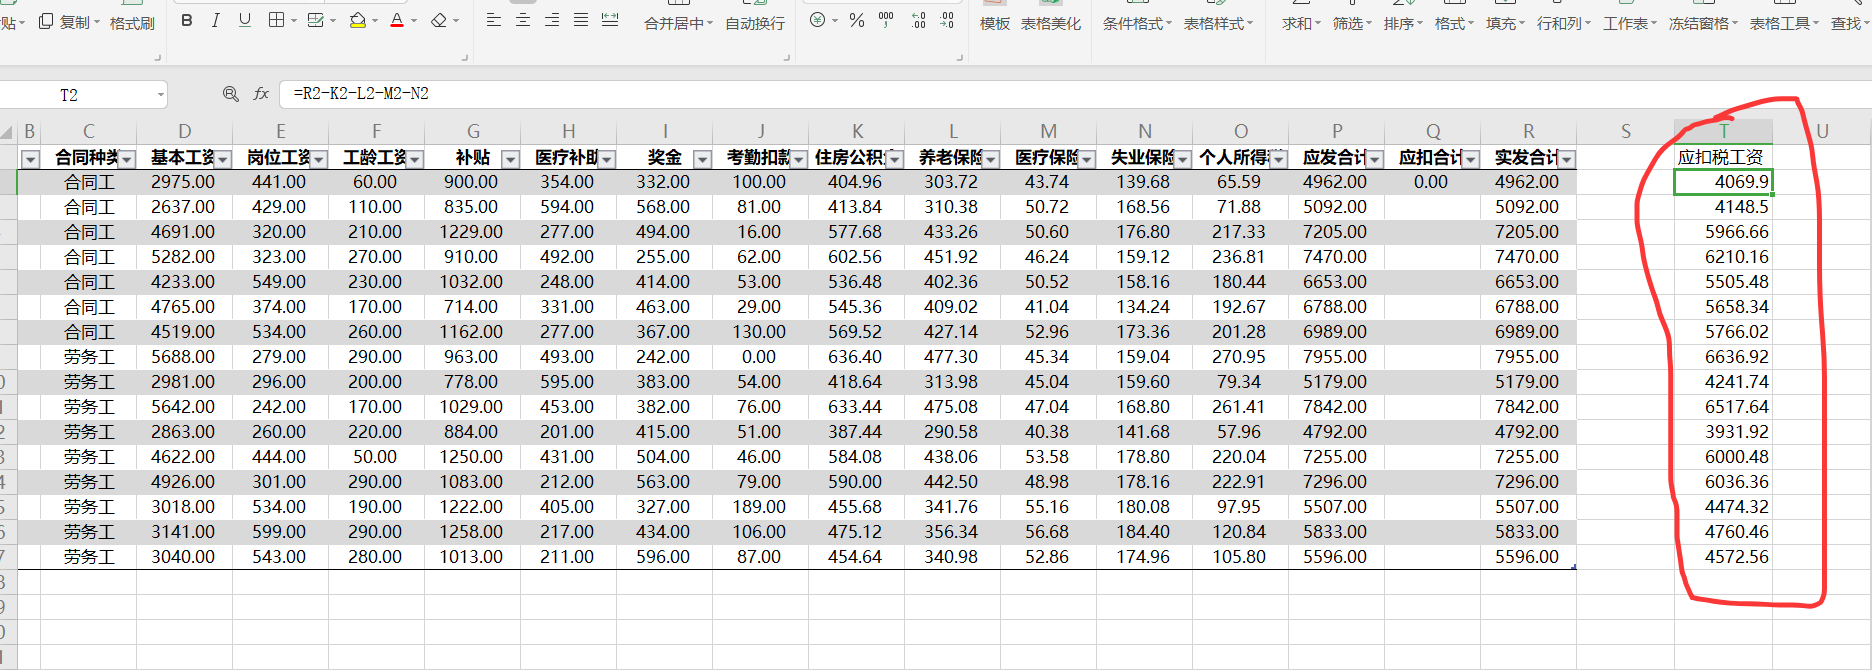Click the 格式刷 format painter button
Screen dimensions: 1872x670
(132, 23)
